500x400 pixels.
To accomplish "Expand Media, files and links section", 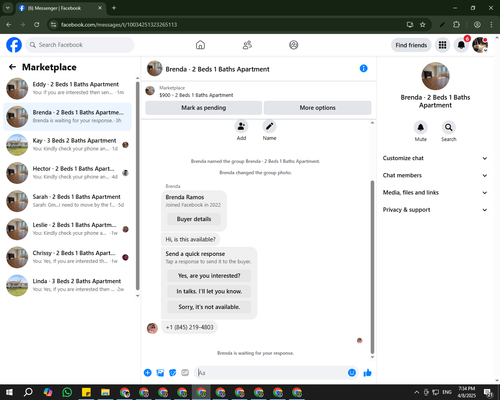I will point(435,193).
